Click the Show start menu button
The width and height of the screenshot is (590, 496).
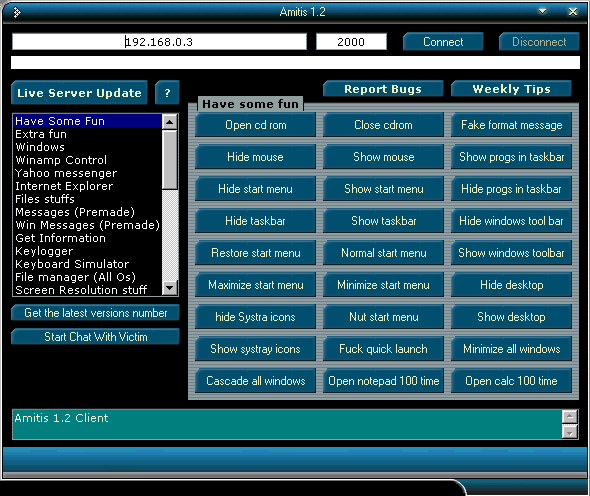point(383,189)
